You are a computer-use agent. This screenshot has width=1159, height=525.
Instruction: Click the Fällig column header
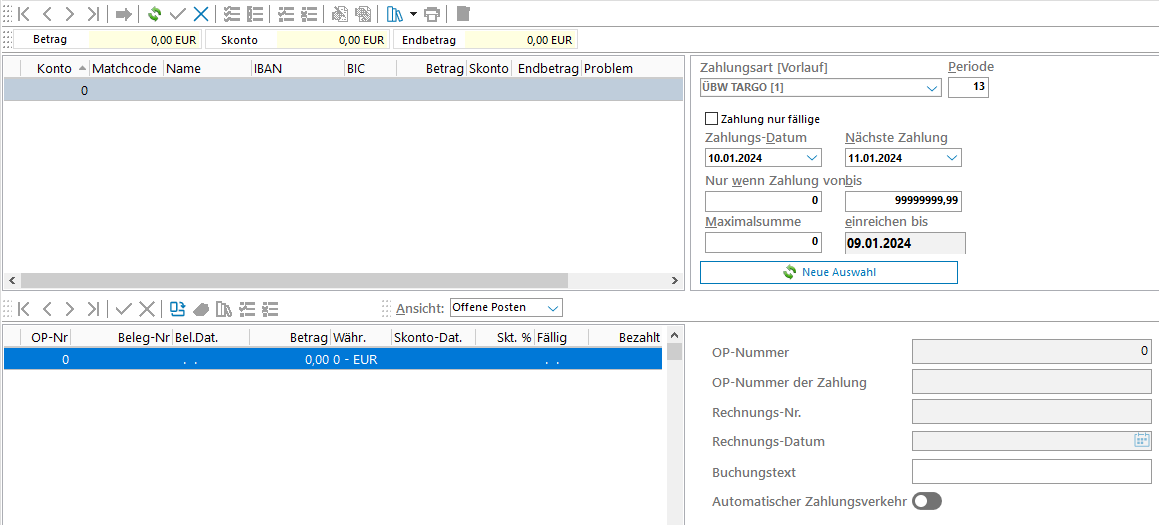click(x=552, y=338)
